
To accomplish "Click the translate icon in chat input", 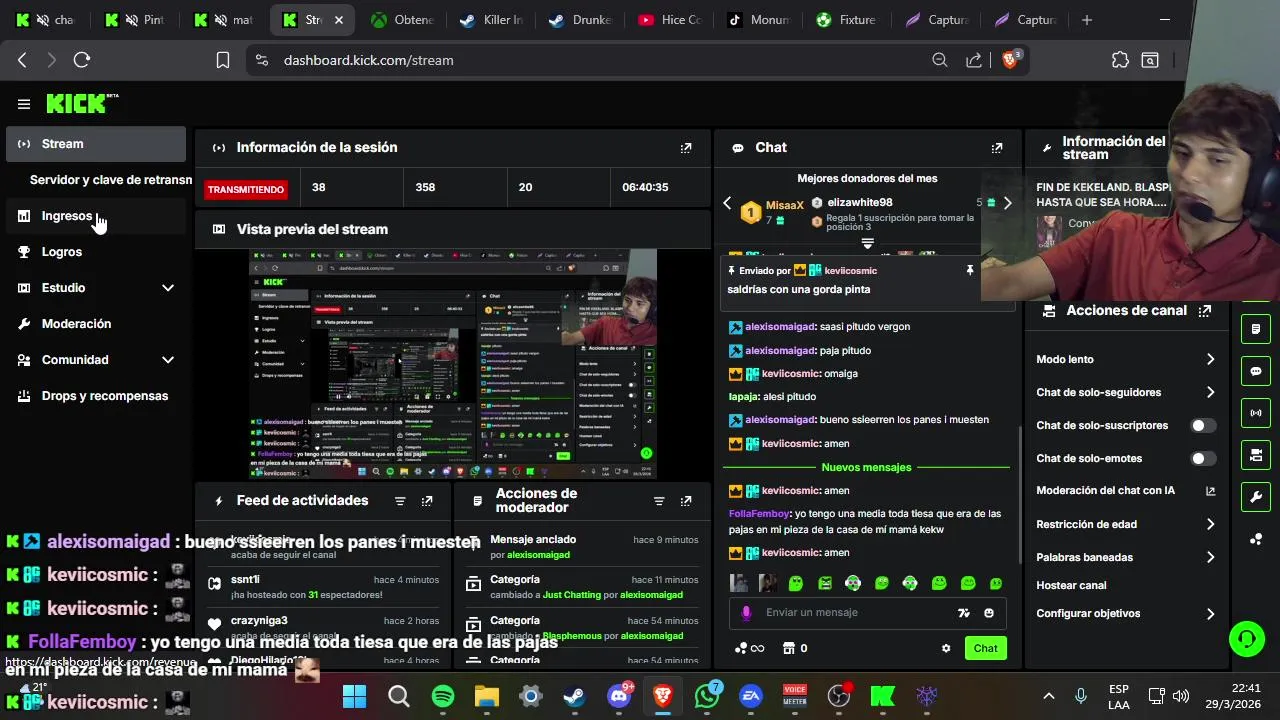I will pyautogui.click(x=963, y=613).
